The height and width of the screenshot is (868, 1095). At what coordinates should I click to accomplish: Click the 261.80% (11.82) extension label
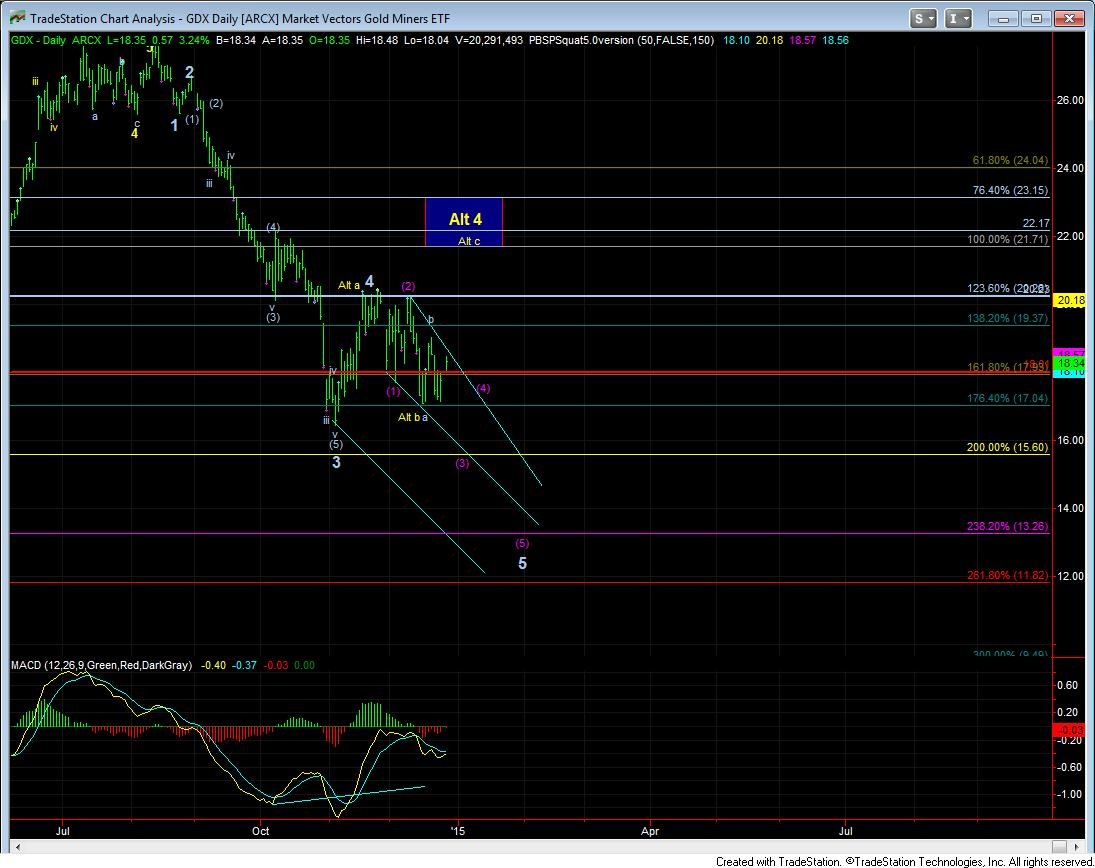tap(1008, 574)
